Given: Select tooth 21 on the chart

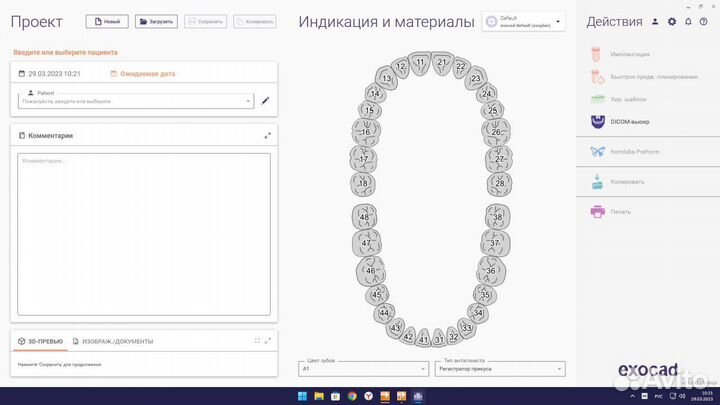Looking at the screenshot, I should pos(442,62).
